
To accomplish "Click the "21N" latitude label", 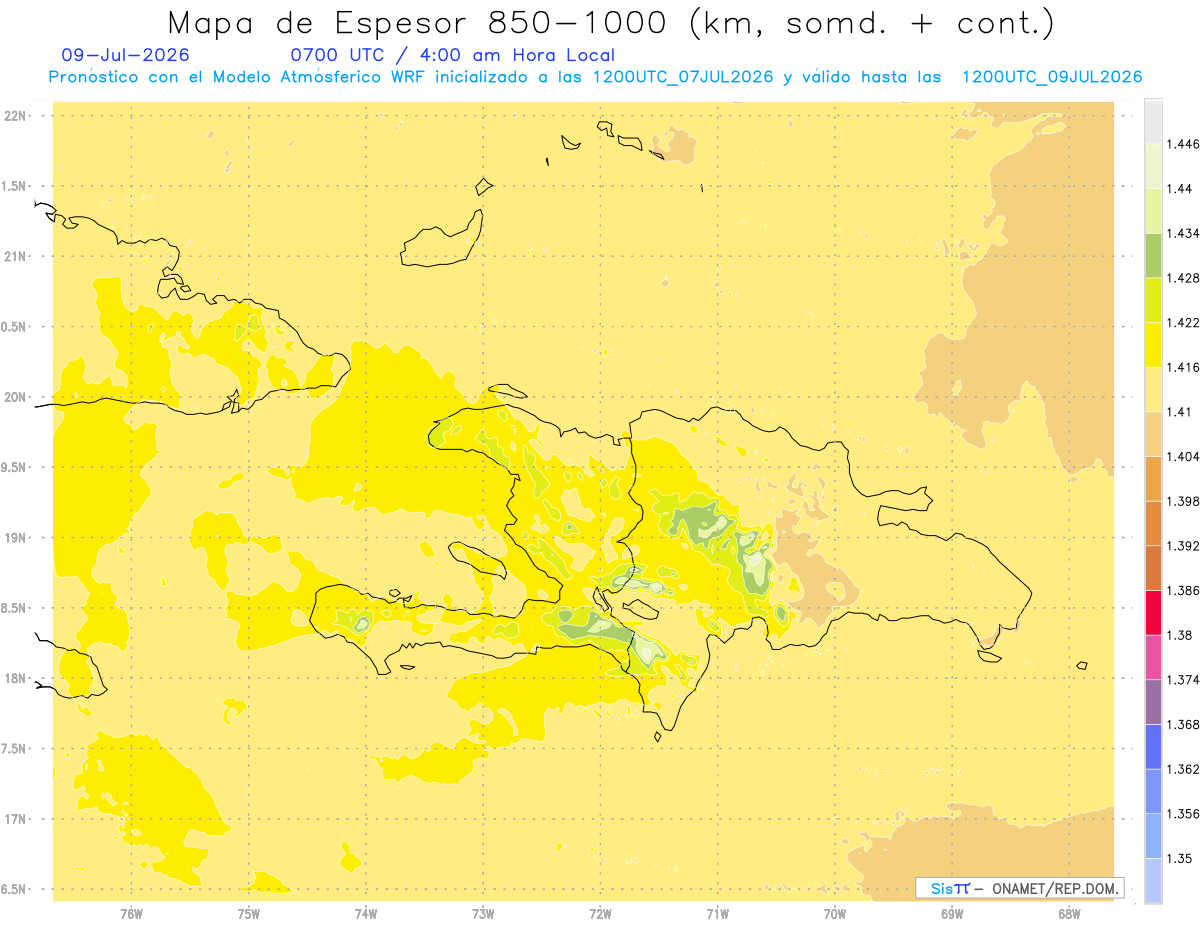I will tap(17, 256).
